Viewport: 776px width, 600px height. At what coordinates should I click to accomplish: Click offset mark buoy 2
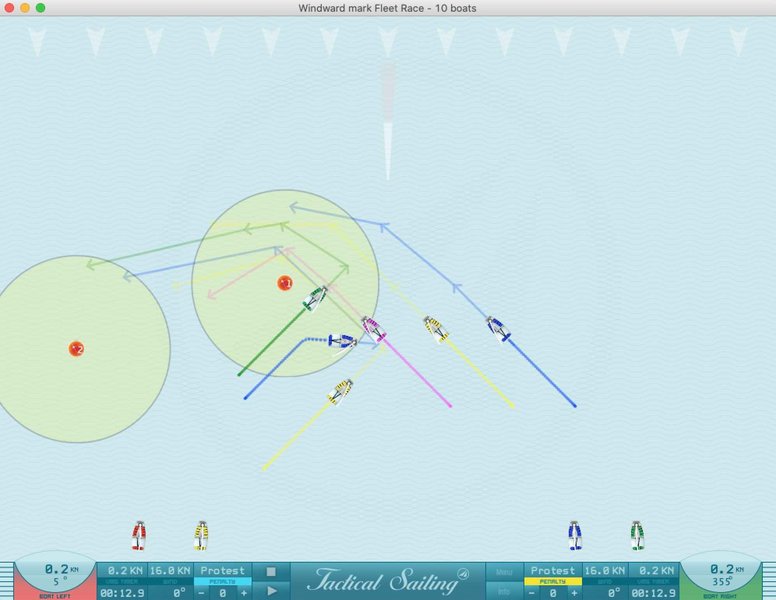pyautogui.click(x=76, y=349)
